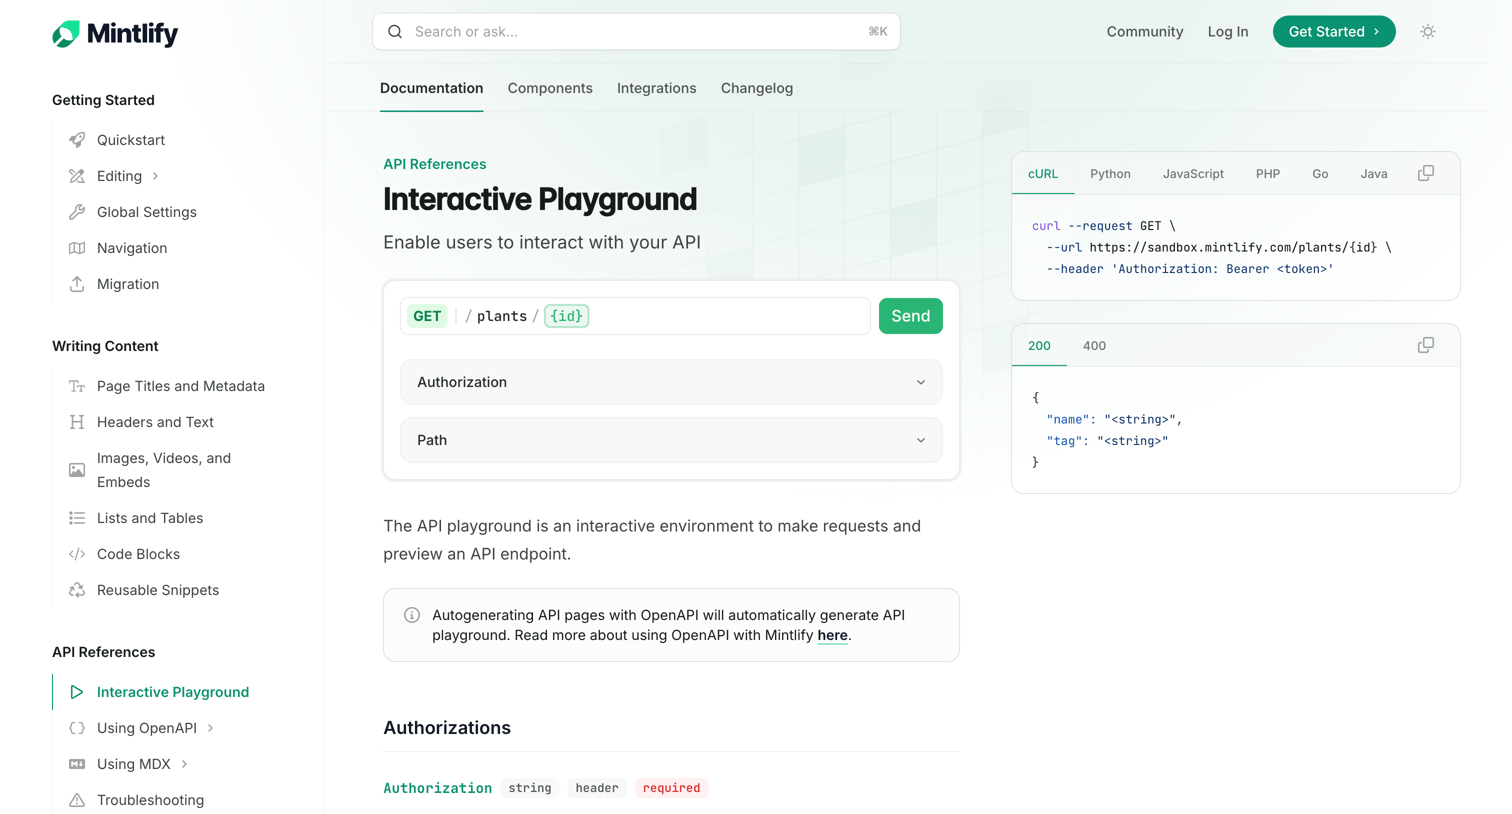The image size is (1512, 814).
Task: Click the Troubleshooting warning icon
Action: [x=77, y=800]
